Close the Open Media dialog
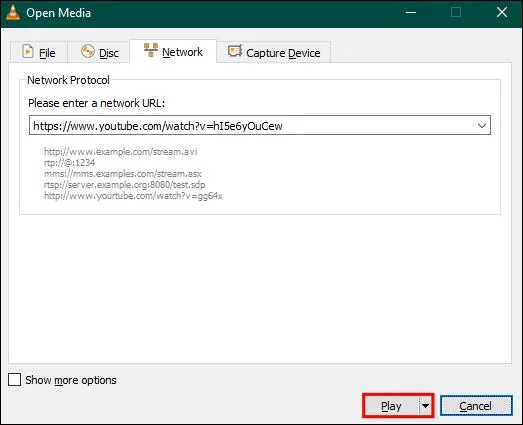The width and height of the screenshot is (523, 425). (x=502, y=13)
